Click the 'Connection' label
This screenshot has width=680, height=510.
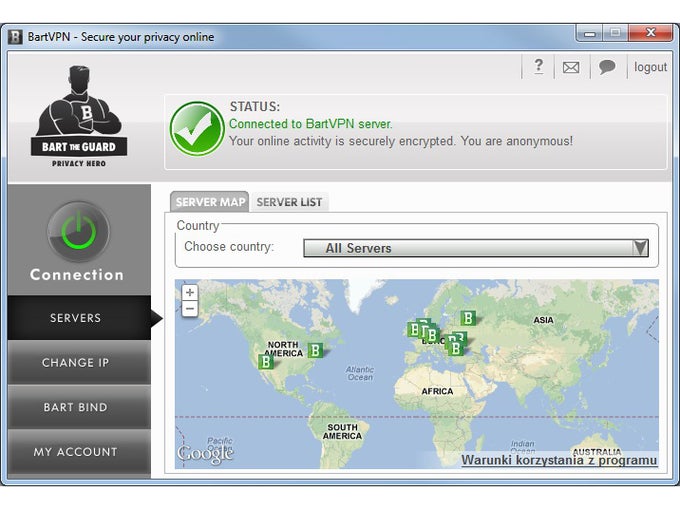click(77, 275)
